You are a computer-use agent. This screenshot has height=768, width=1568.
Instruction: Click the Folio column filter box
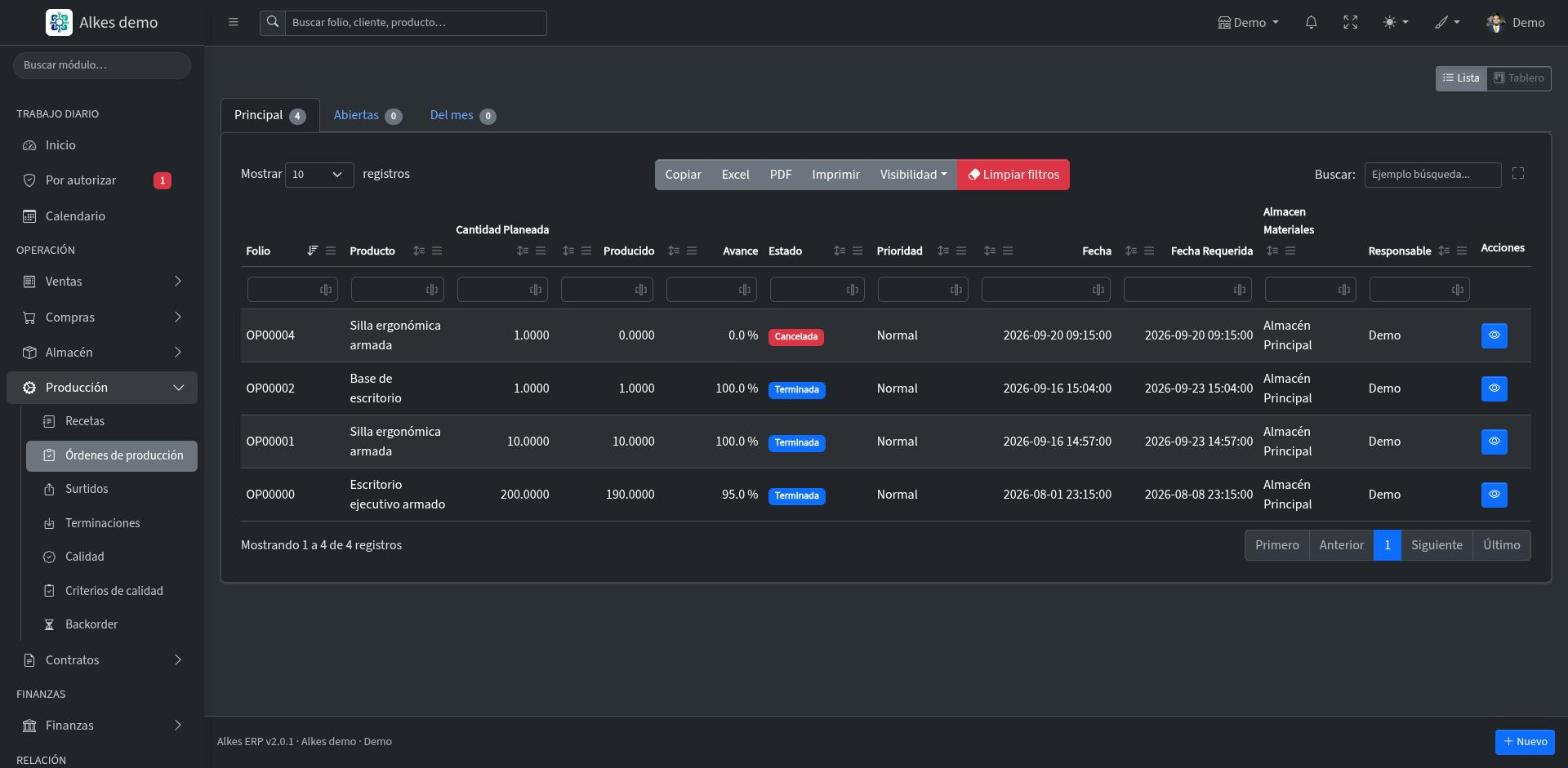pos(292,289)
